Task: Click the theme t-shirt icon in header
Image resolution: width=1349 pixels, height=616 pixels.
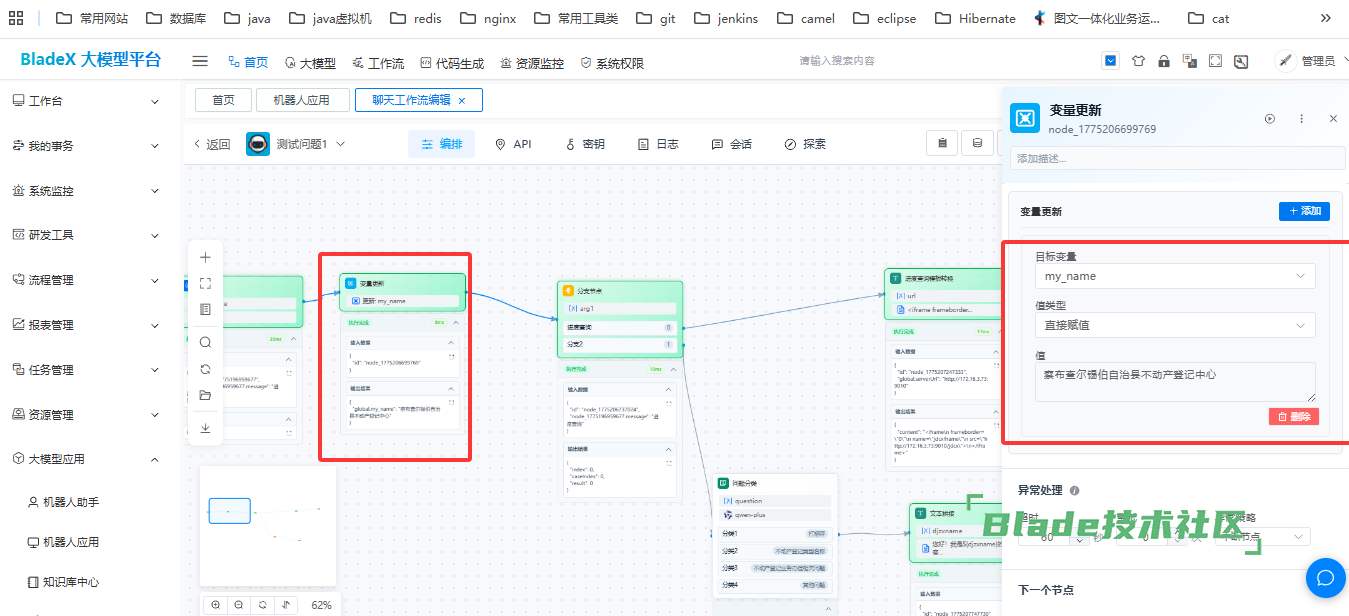Action: [1137, 61]
